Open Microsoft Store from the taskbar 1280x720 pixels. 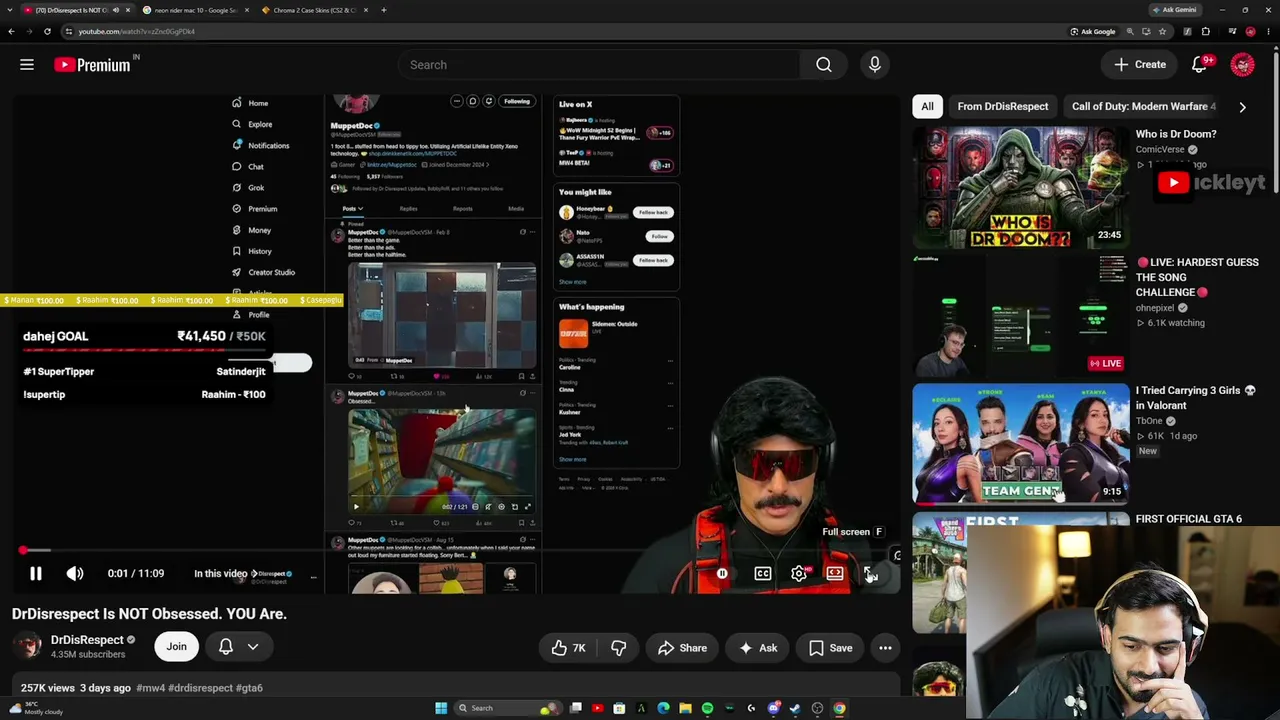(619, 708)
